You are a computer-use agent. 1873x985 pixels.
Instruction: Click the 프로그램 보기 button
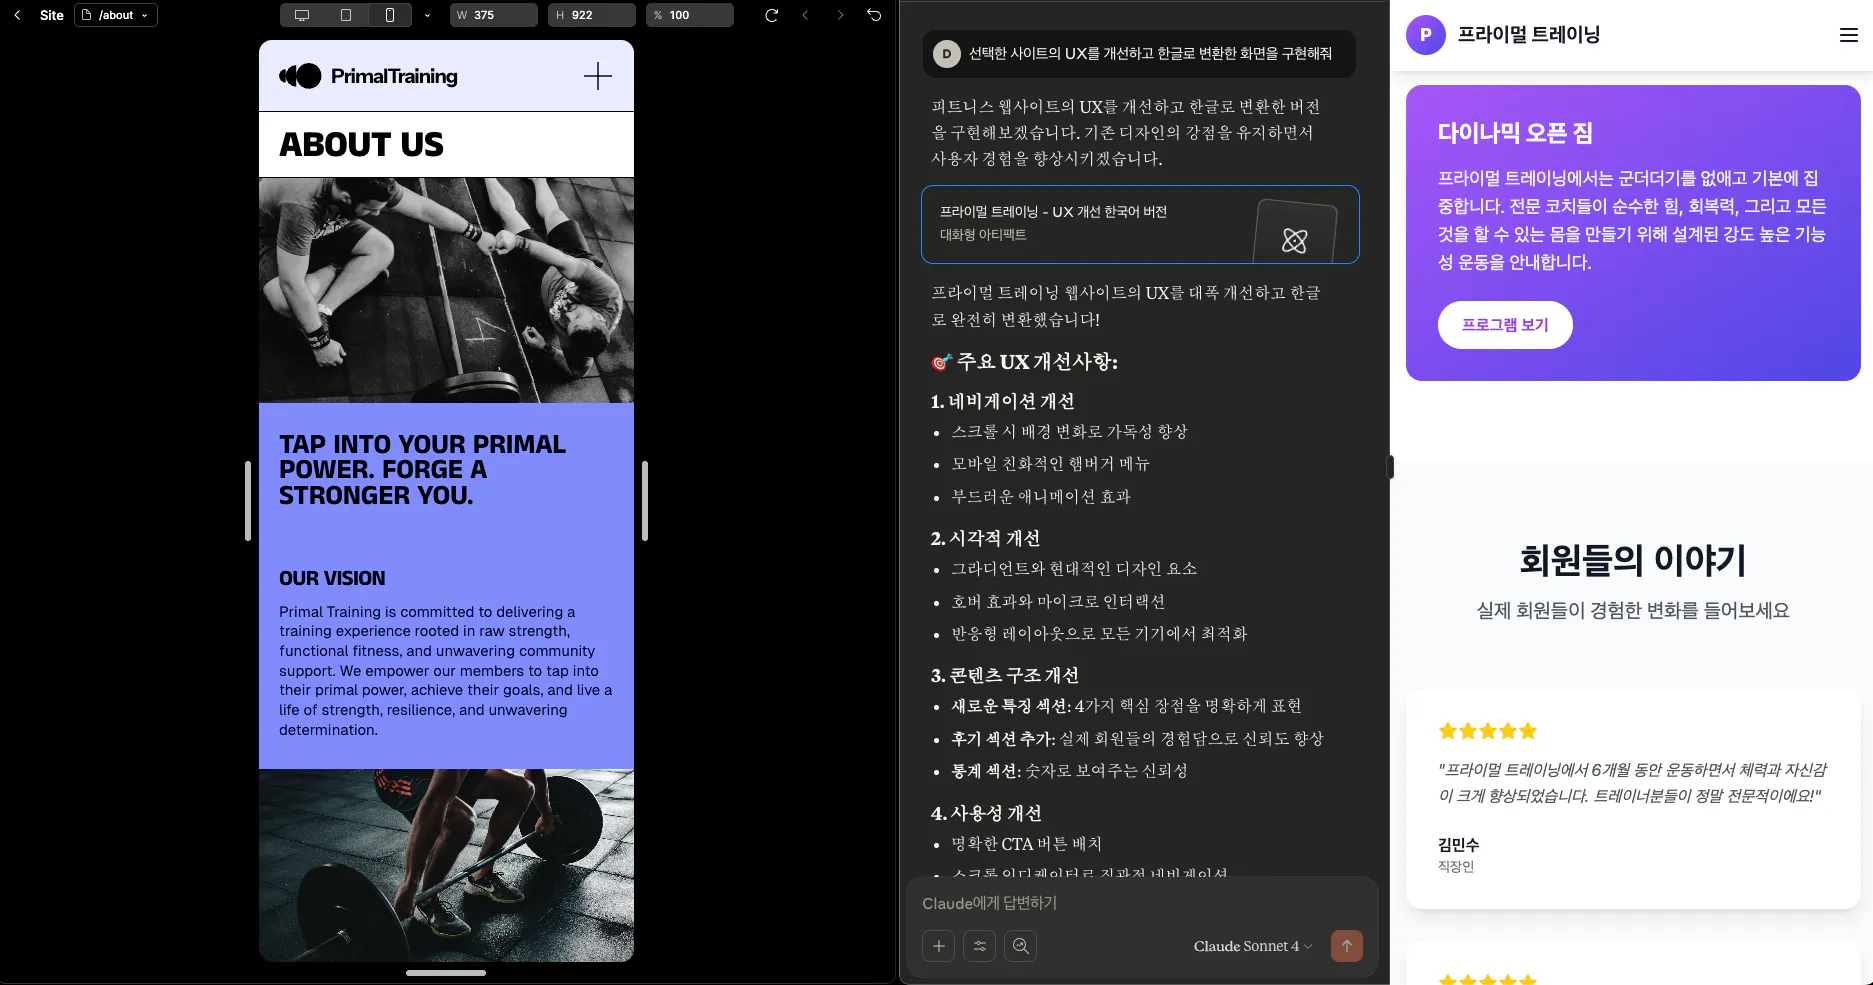[1504, 324]
